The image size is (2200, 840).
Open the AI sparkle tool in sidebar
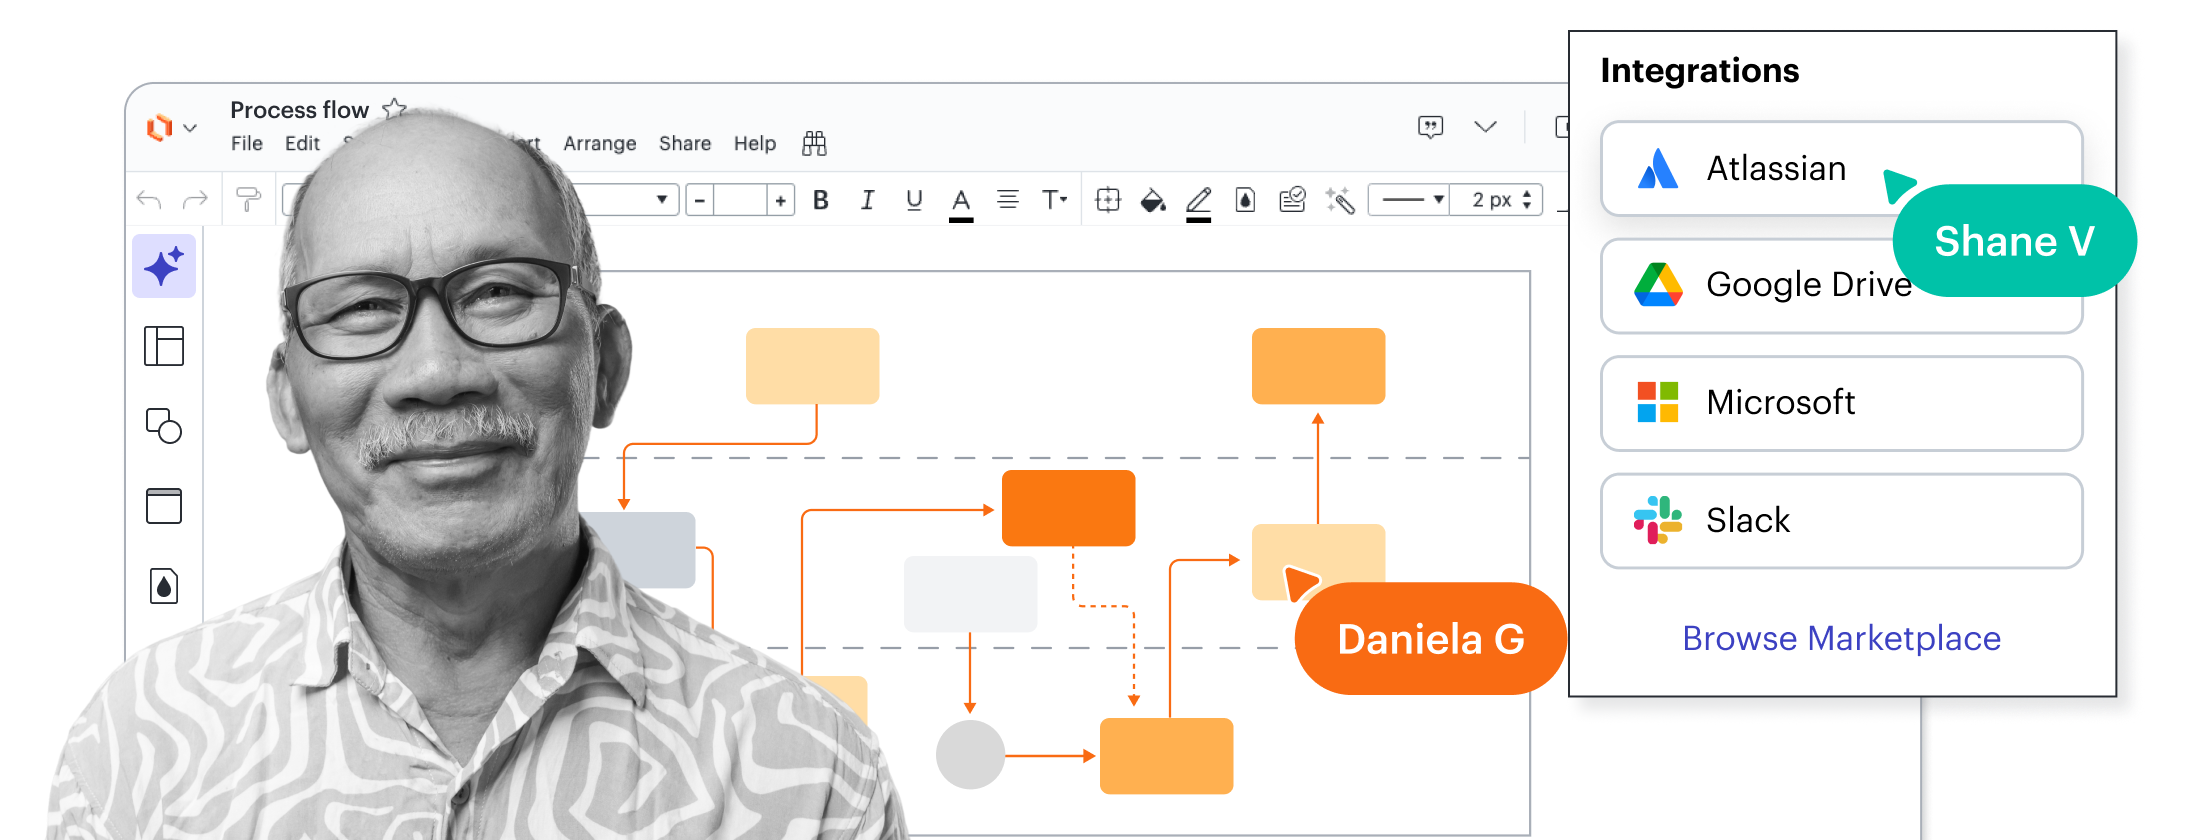point(164,267)
